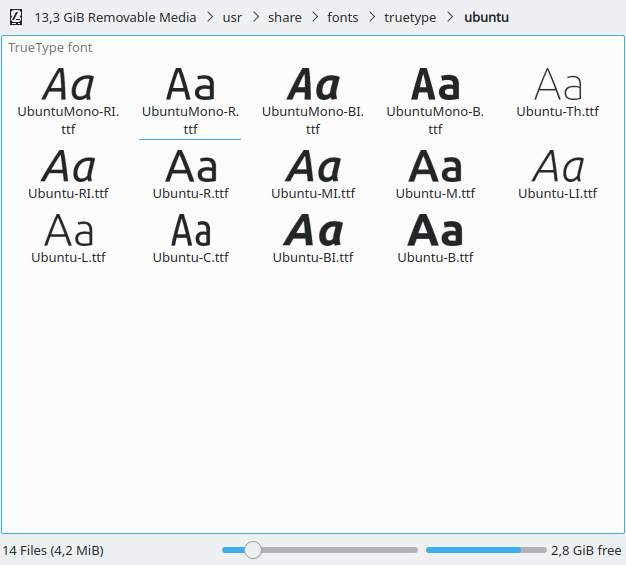Navigate to the usr folder in breadcrumb

point(232,18)
